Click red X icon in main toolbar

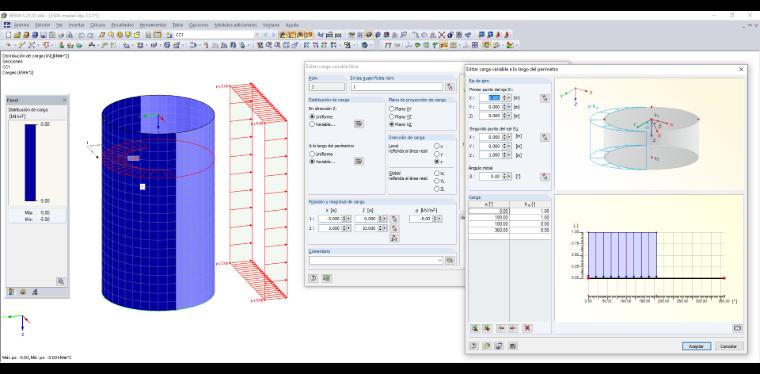coord(442,35)
